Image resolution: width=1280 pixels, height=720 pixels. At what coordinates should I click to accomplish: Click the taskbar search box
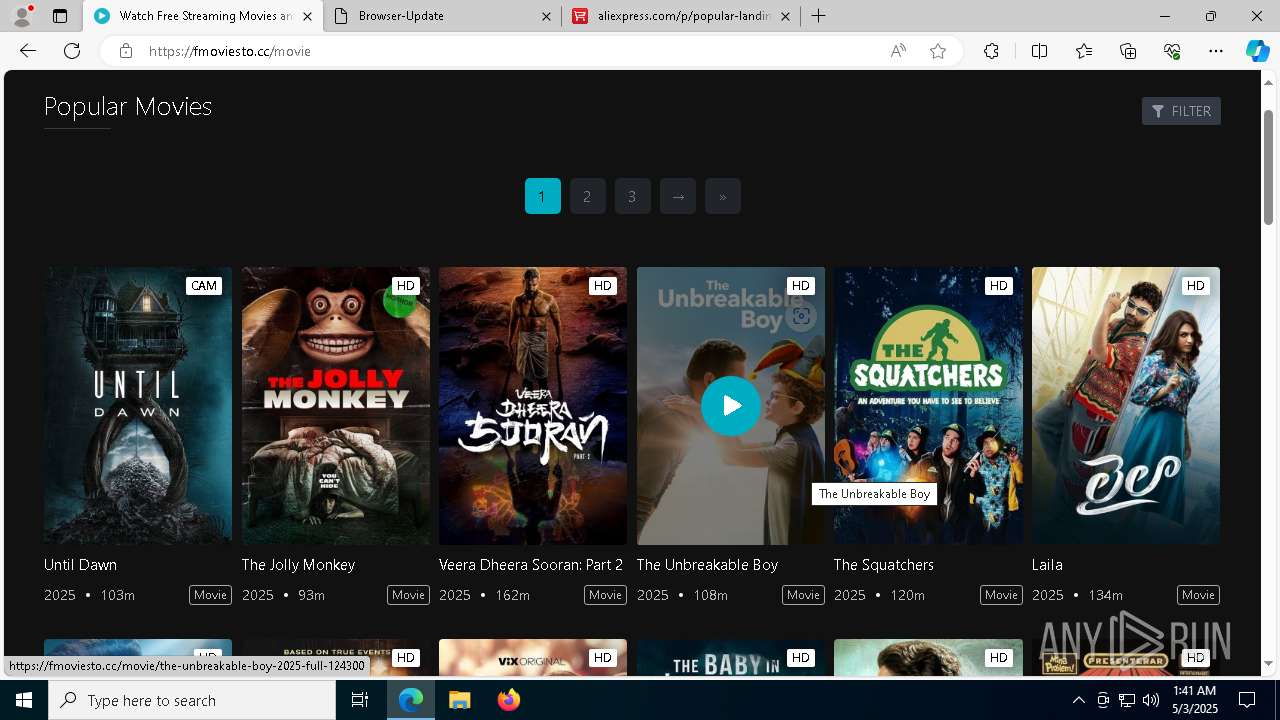pos(192,700)
